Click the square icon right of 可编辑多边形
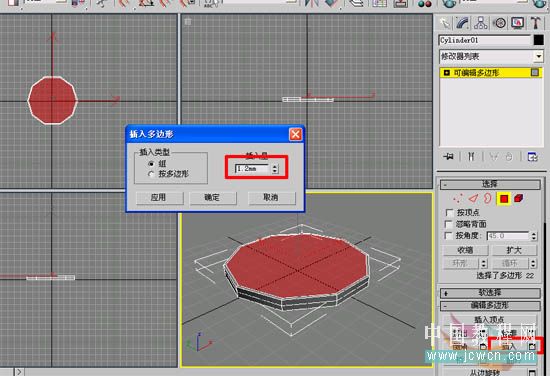This screenshot has width=550, height=376. click(535, 73)
